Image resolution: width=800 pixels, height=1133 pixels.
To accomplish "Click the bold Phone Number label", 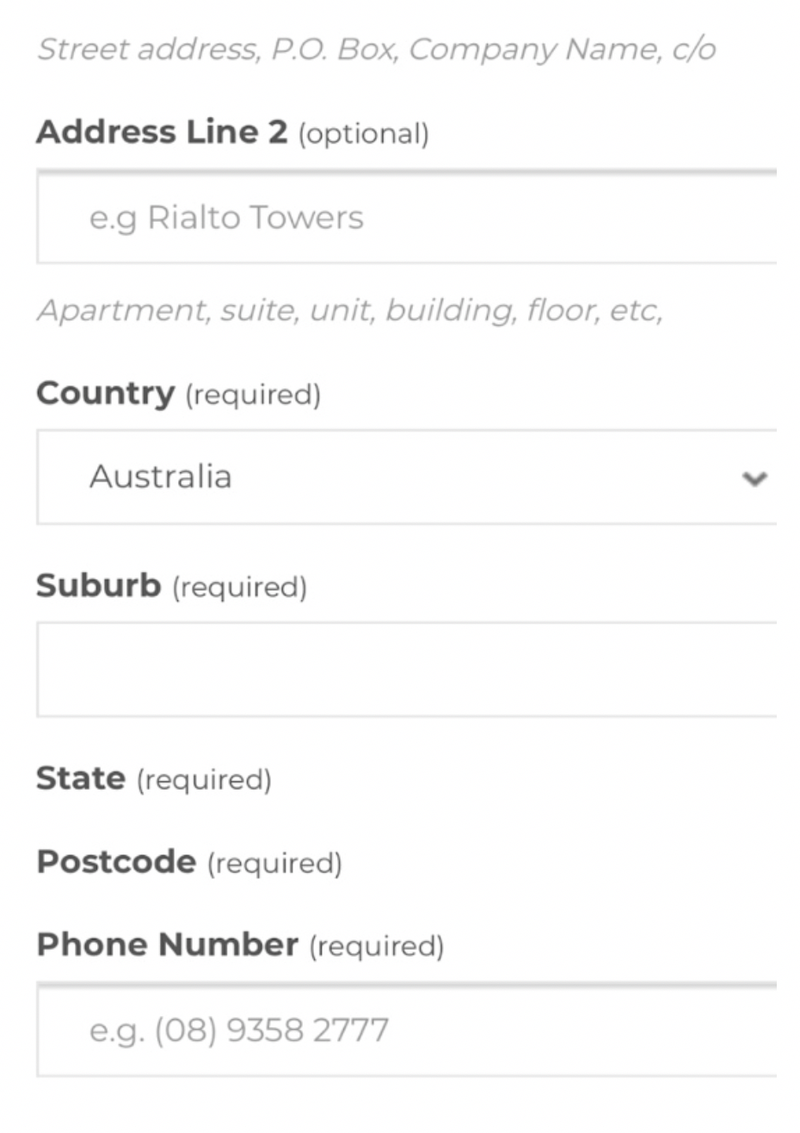I will pos(168,944).
